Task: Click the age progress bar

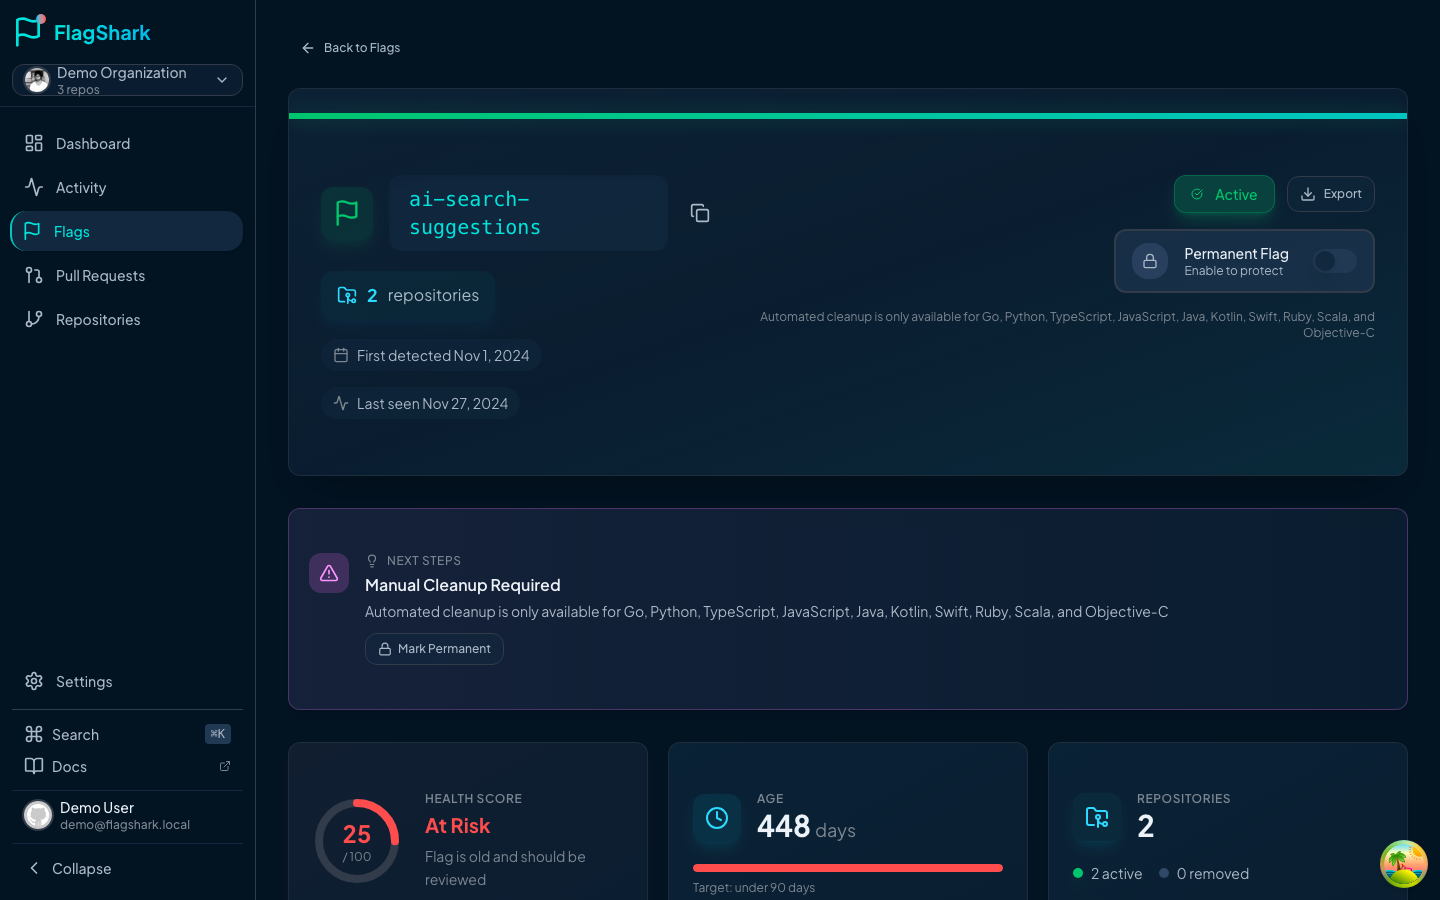Action: point(847,868)
